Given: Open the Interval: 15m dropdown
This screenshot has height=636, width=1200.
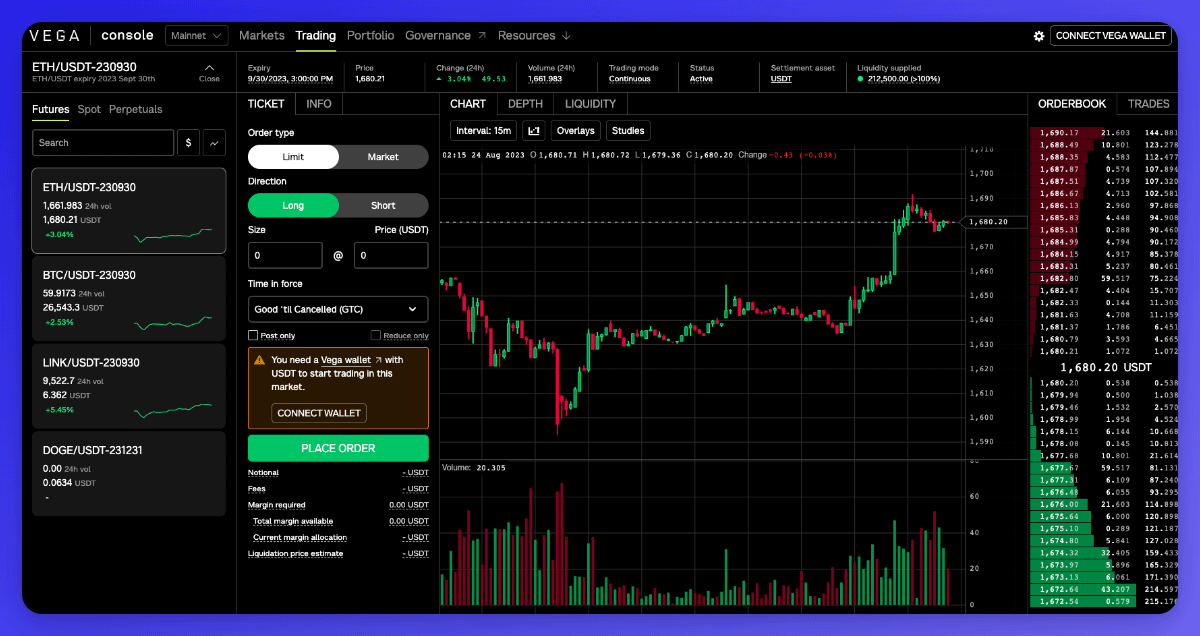Looking at the screenshot, I should click(x=483, y=130).
